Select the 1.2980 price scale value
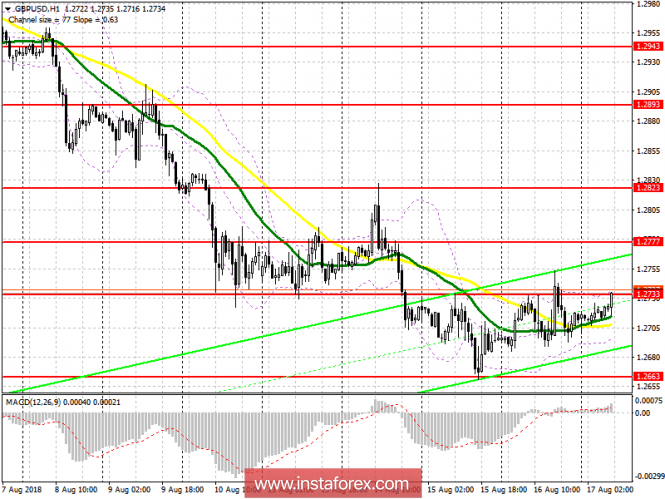The image size is (665, 499). pyautogui.click(x=648, y=4)
